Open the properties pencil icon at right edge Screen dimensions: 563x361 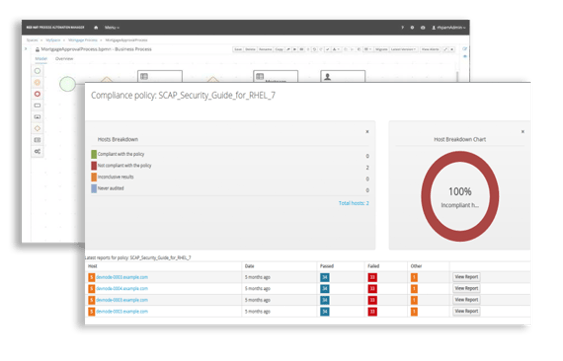click(465, 49)
